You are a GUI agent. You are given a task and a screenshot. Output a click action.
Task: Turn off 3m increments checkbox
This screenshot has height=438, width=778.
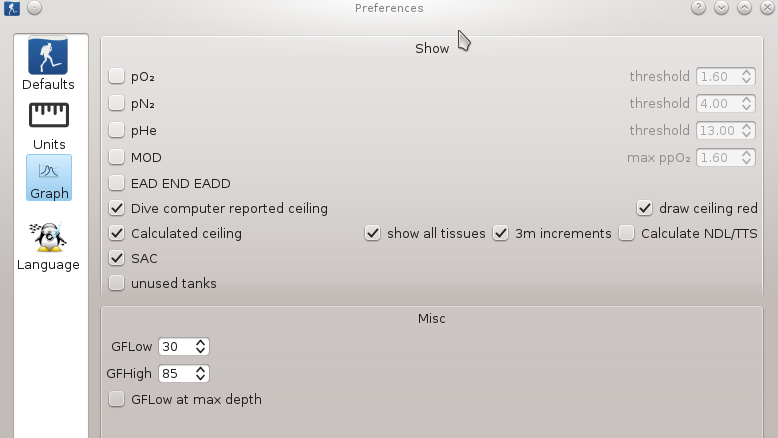(x=501, y=233)
